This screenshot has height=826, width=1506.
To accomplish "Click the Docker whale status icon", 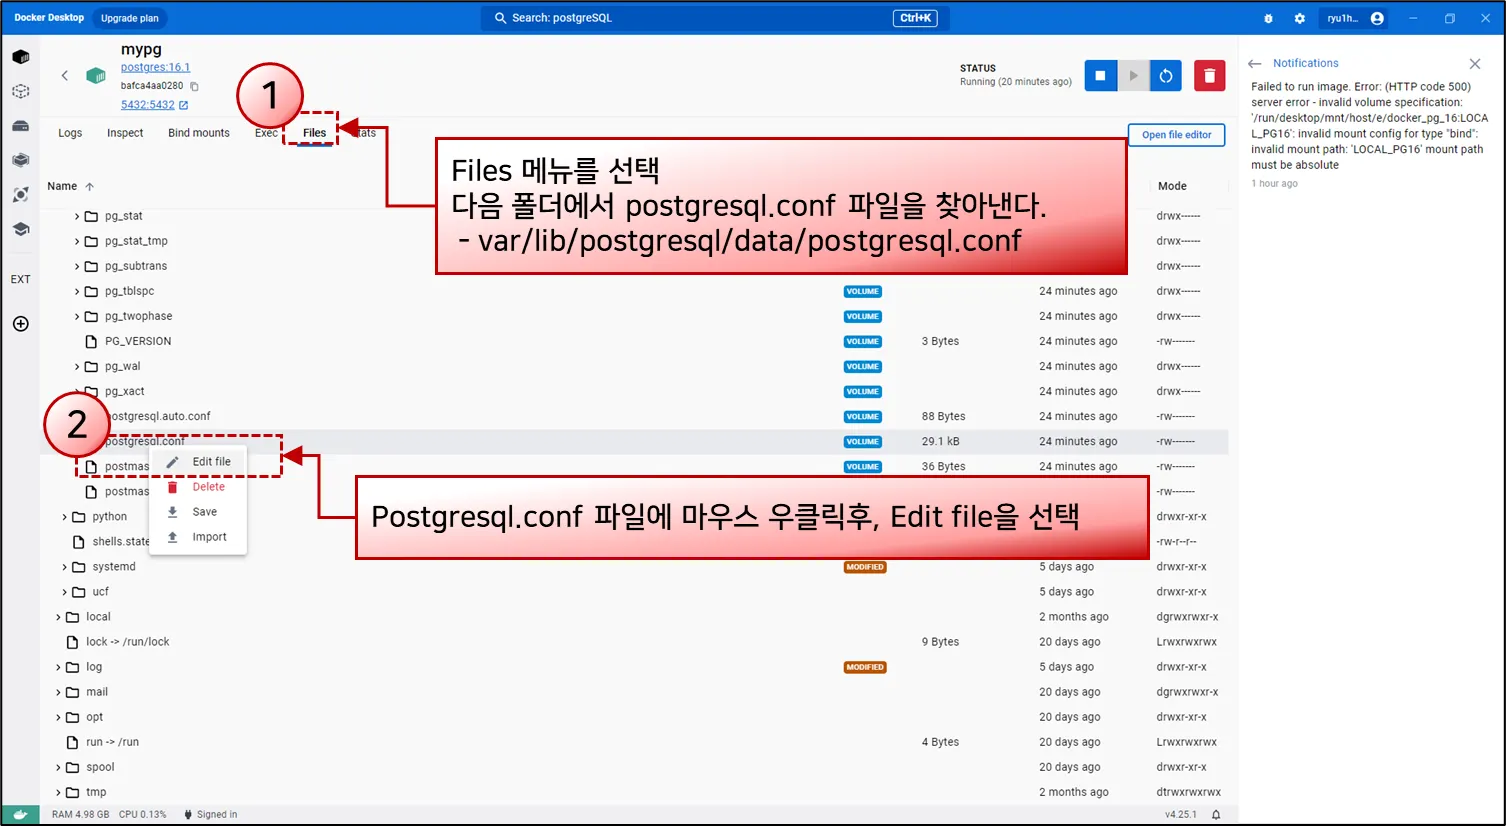I will [20, 815].
